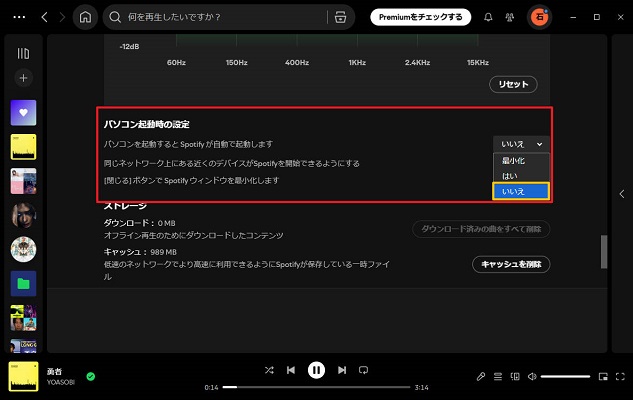The height and width of the screenshot is (400, 633).
Task: Open the three-dot app menu
Action: (x=19, y=17)
